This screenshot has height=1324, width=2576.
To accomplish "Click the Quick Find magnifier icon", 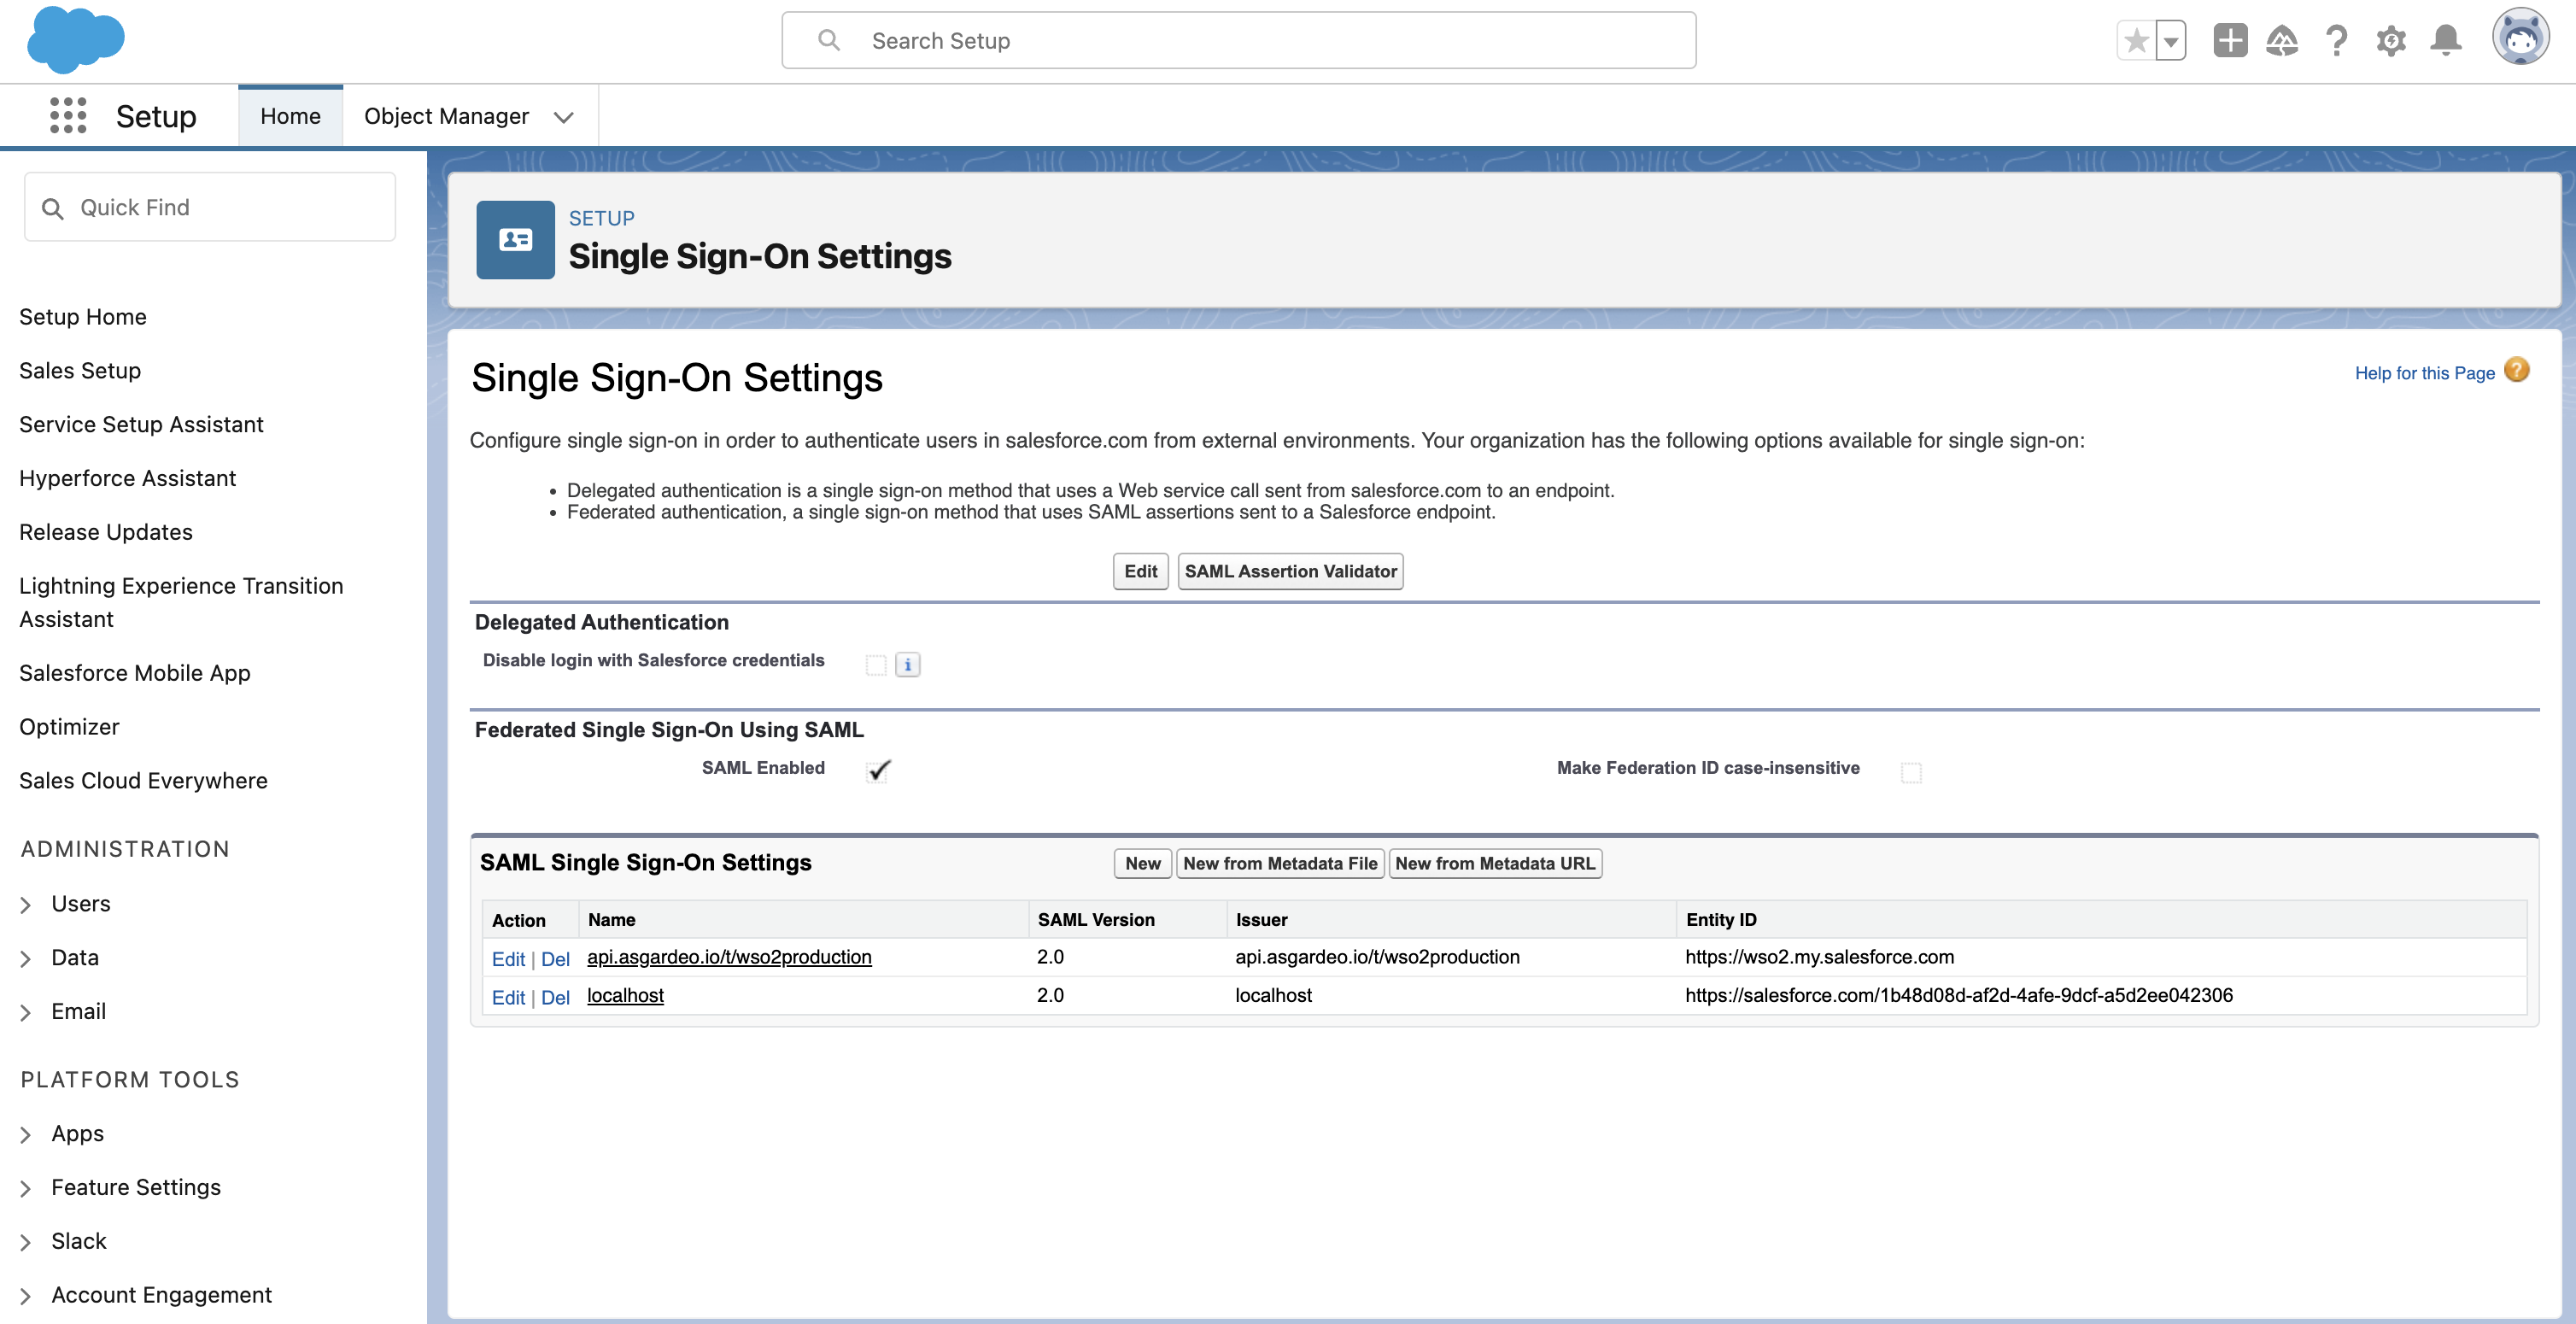I will coord(52,208).
